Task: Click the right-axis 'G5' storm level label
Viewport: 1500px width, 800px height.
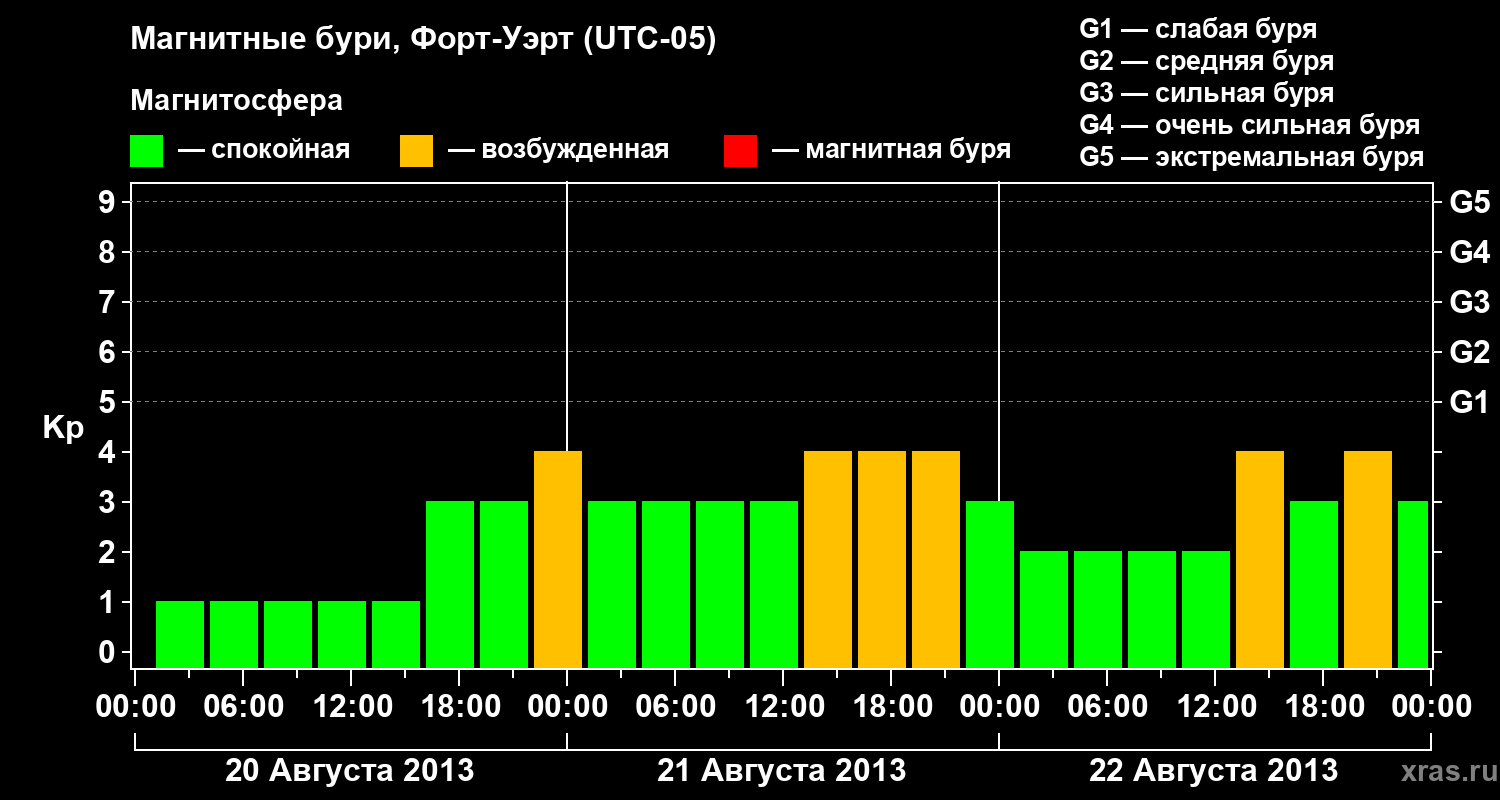Action: tap(1470, 202)
